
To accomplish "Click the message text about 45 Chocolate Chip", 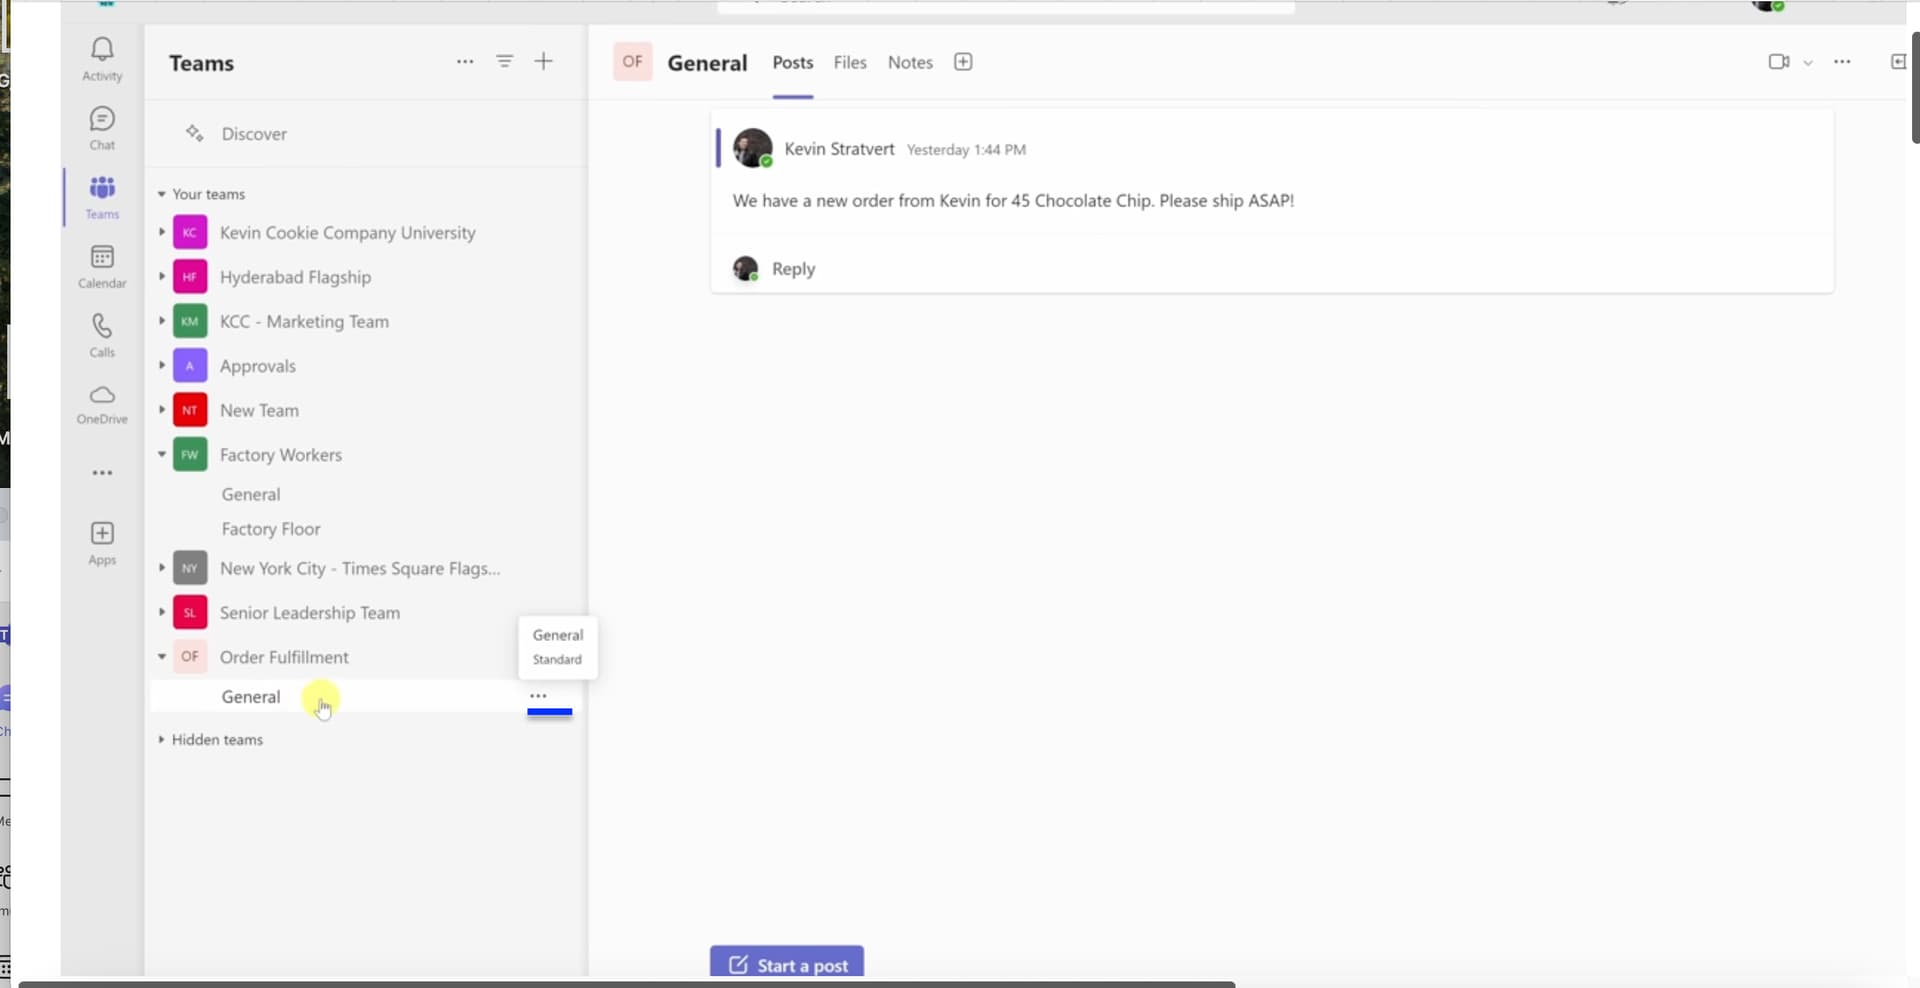I will click(1013, 200).
